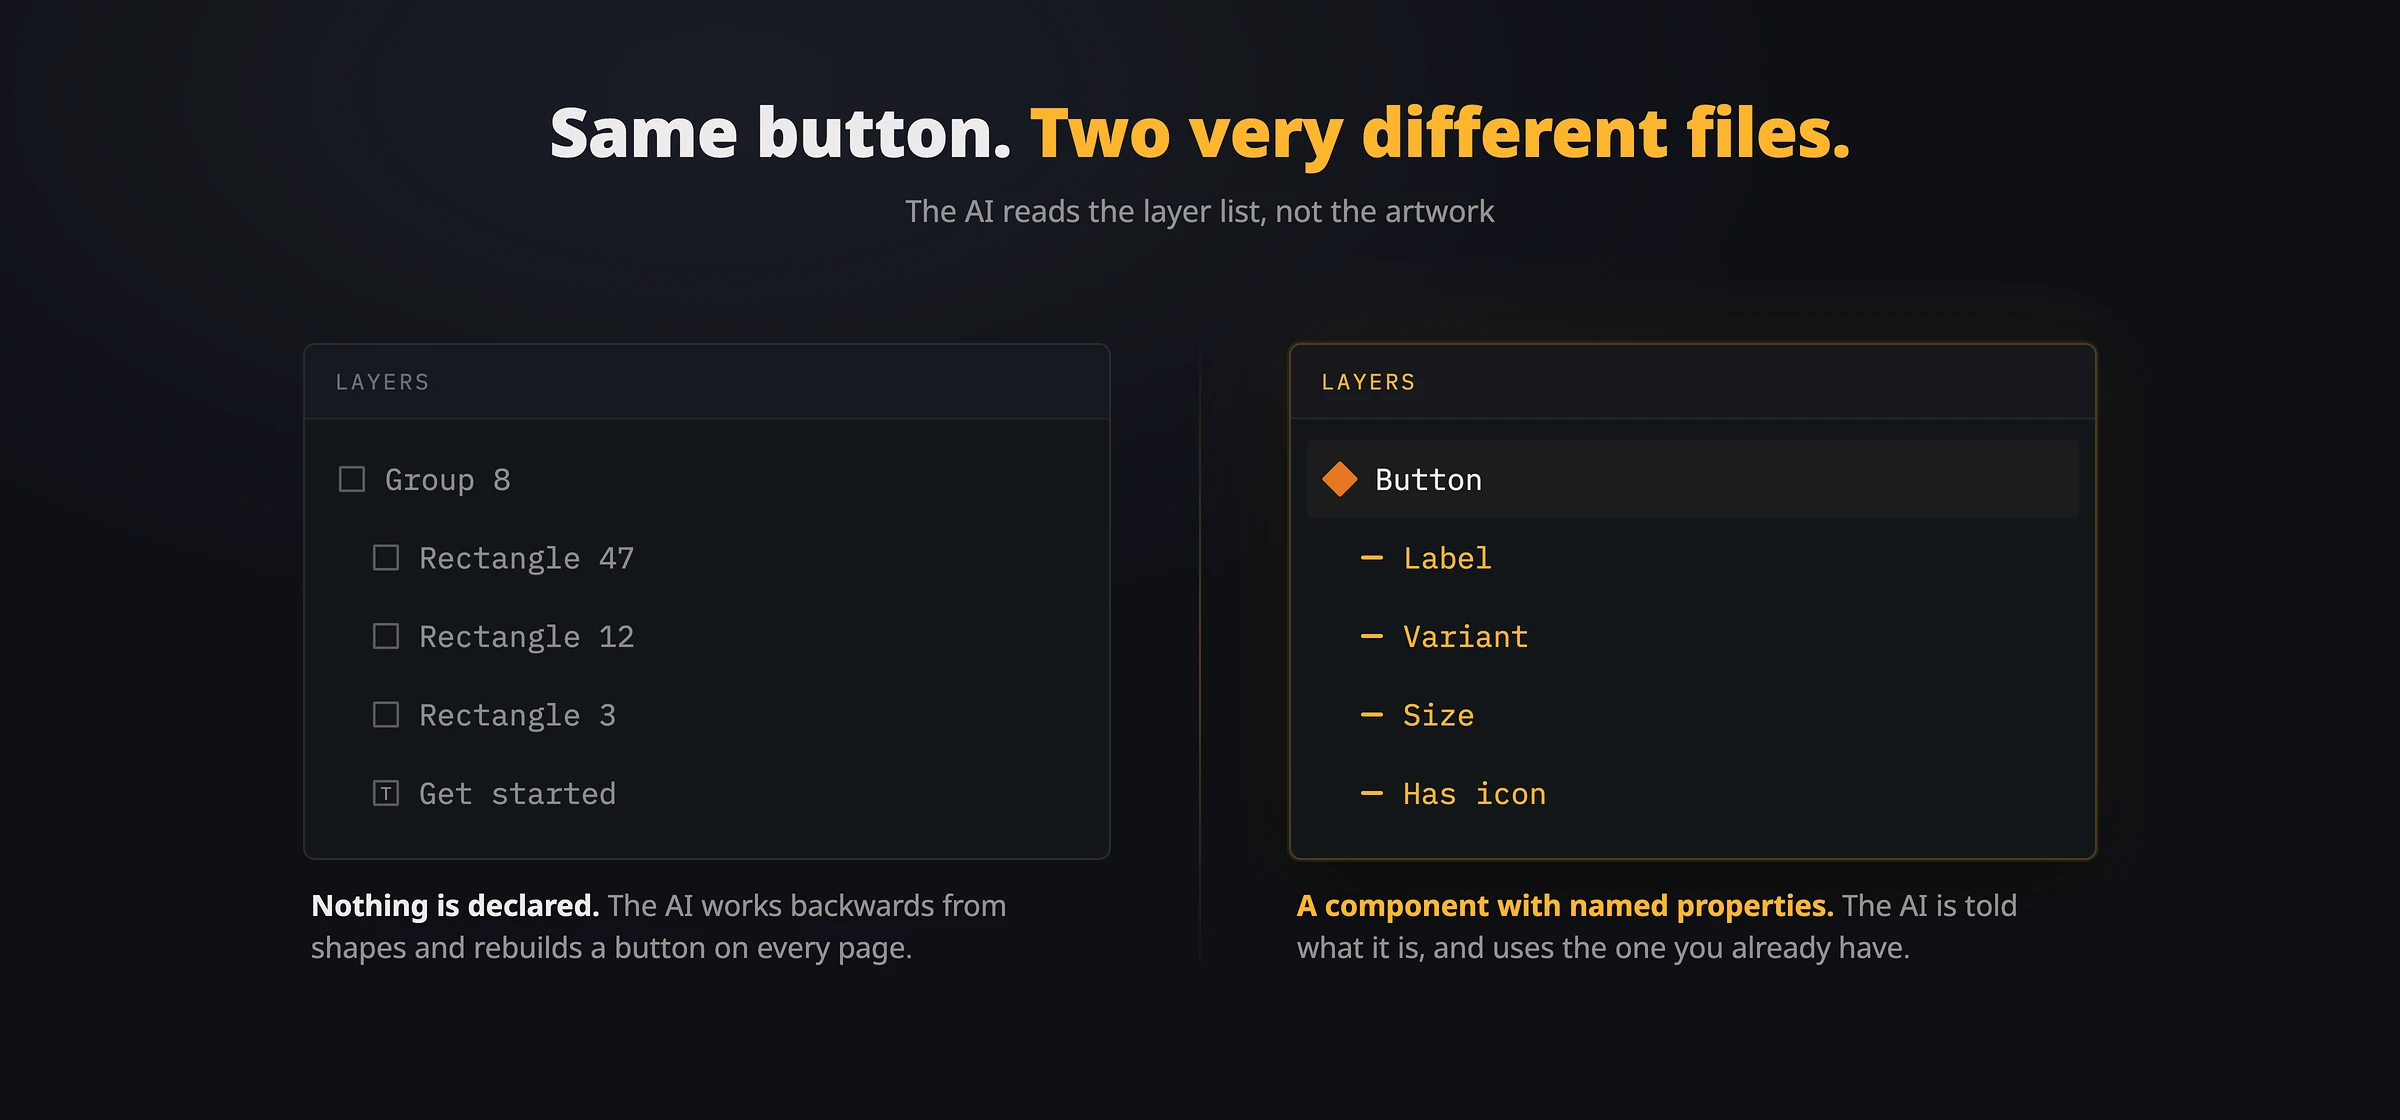2400x1120 pixels.
Task: Select the Rectangle 47 layer name
Action: click(526, 558)
